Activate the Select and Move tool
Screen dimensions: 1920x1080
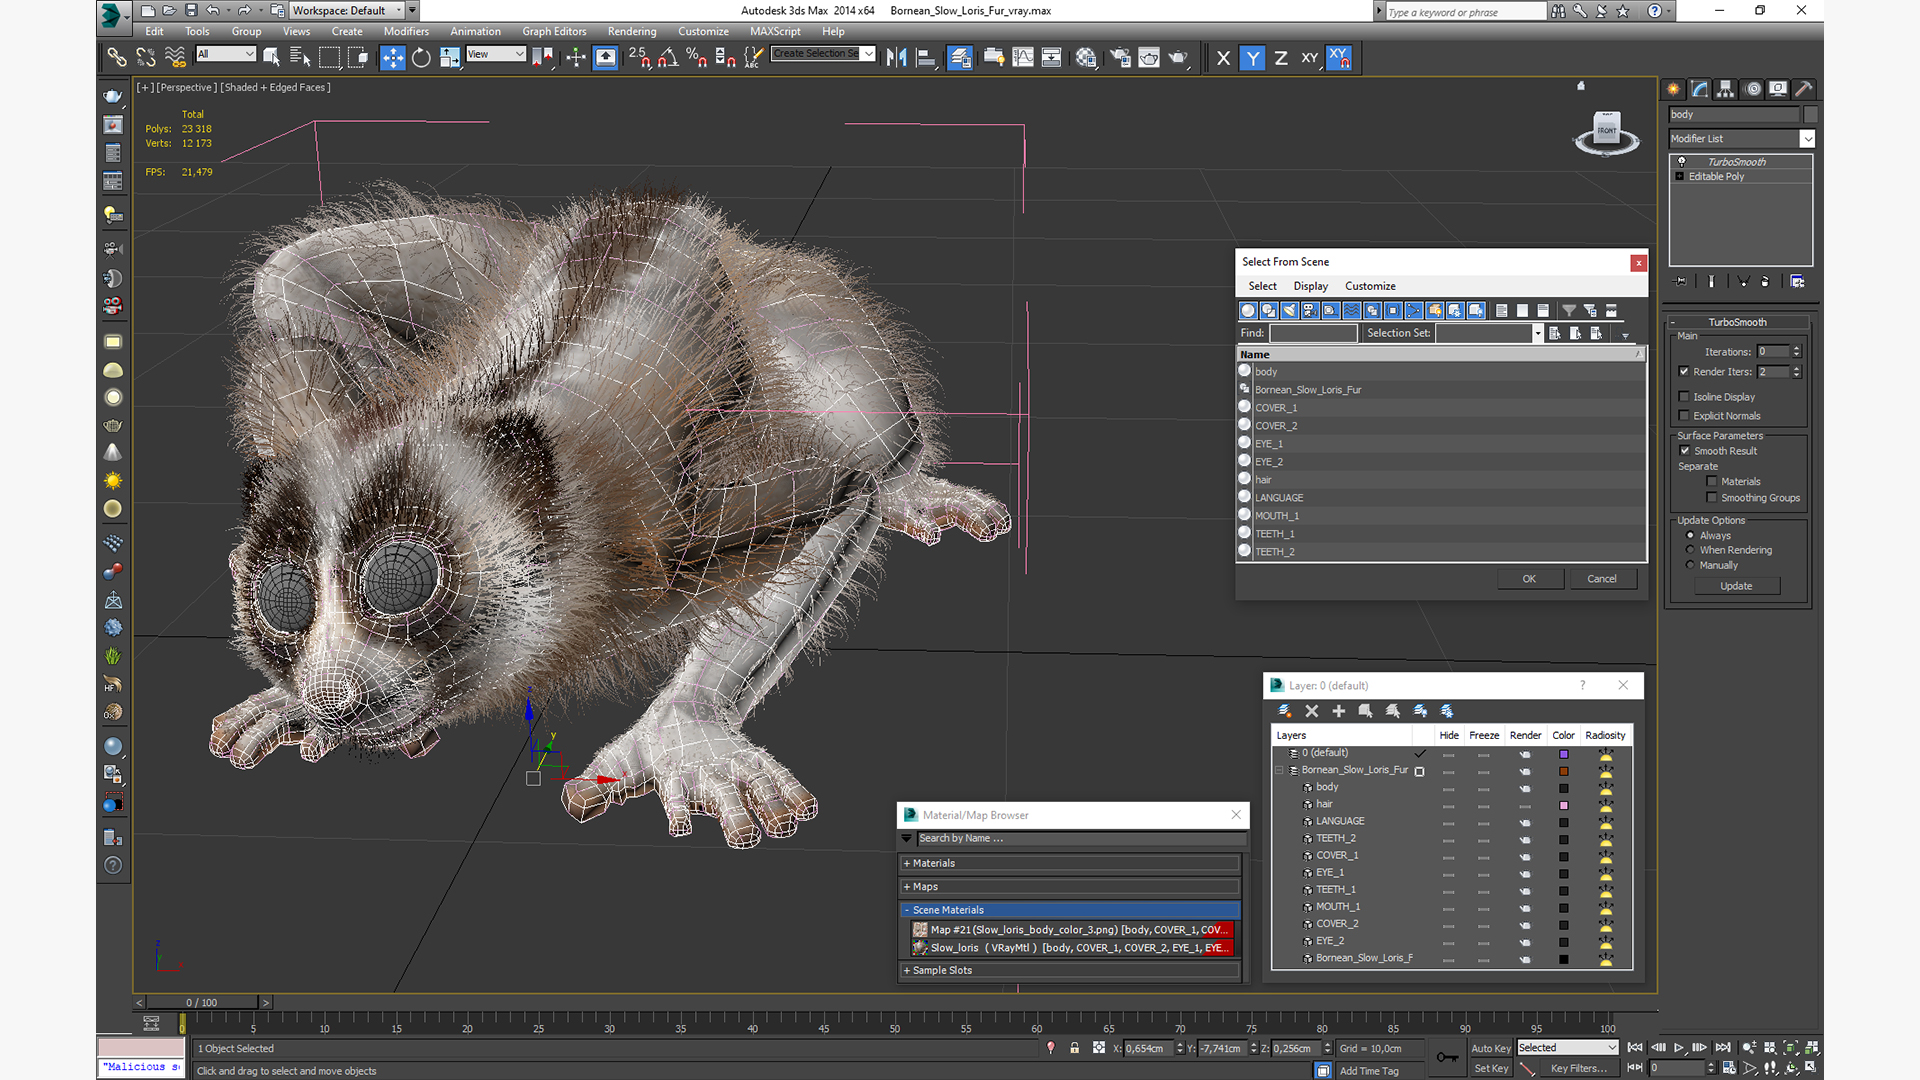point(393,58)
